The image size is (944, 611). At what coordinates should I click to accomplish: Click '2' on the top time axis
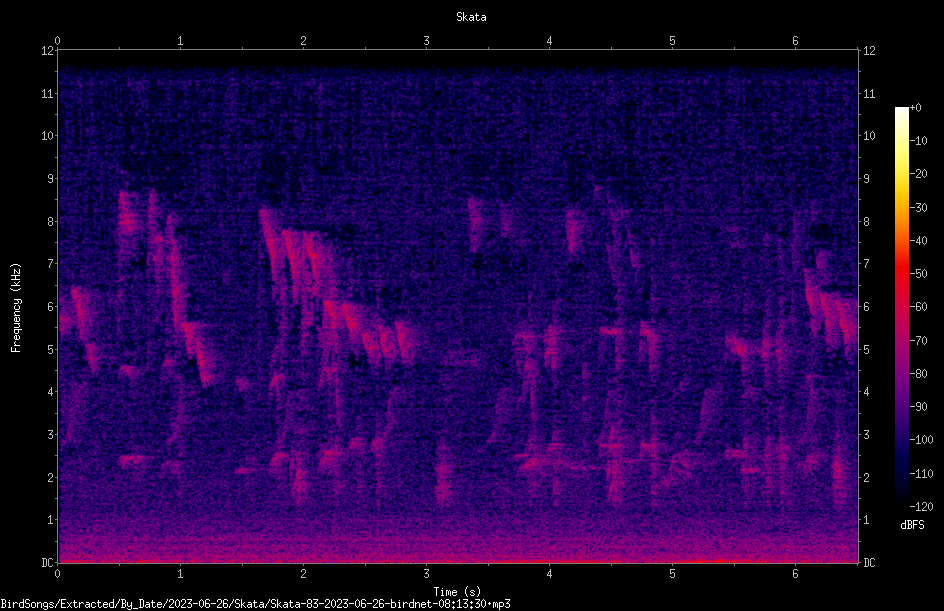pos(303,41)
